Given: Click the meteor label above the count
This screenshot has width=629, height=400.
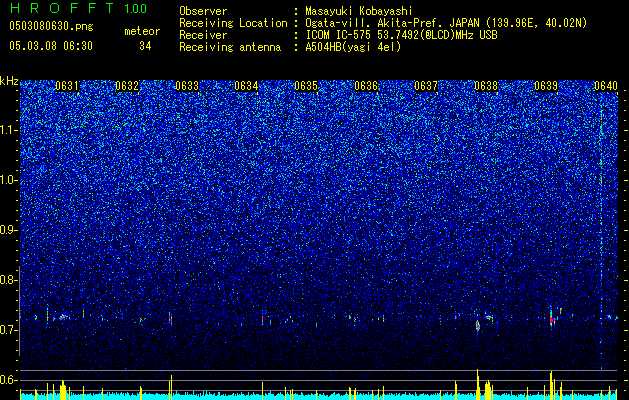Looking at the screenshot, I should tap(142, 31).
